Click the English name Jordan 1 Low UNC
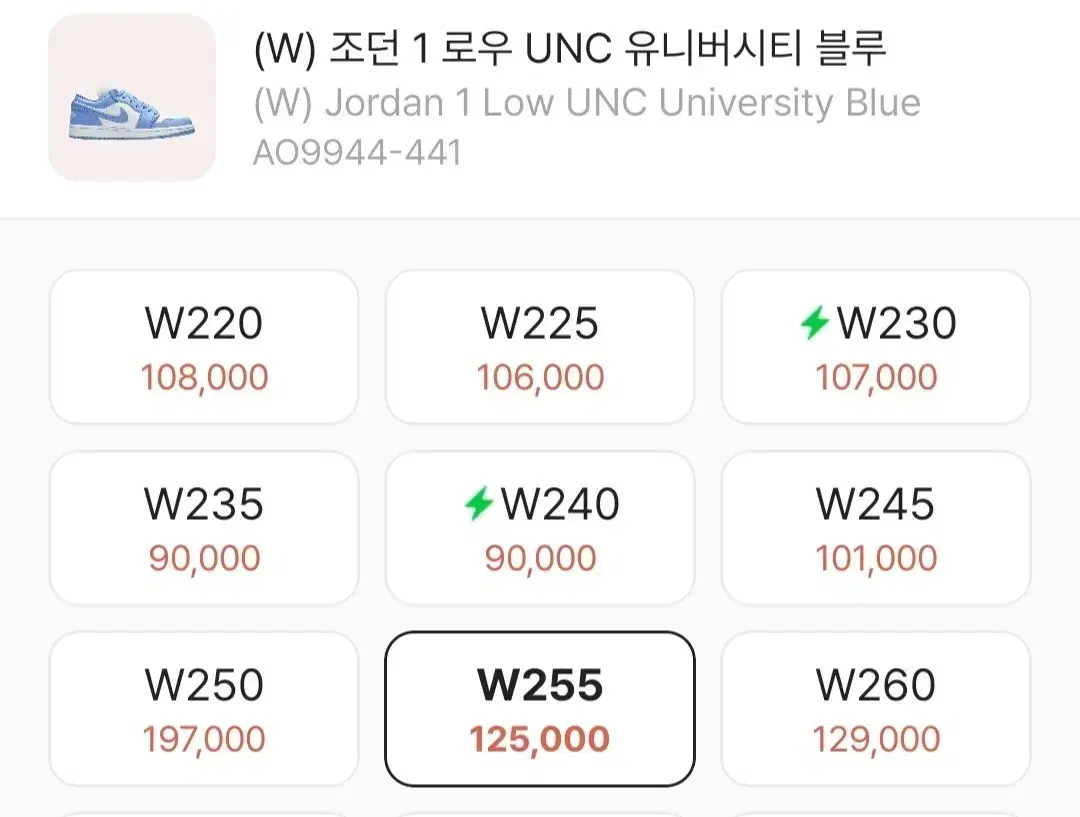This screenshot has width=1080, height=817. coord(586,103)
